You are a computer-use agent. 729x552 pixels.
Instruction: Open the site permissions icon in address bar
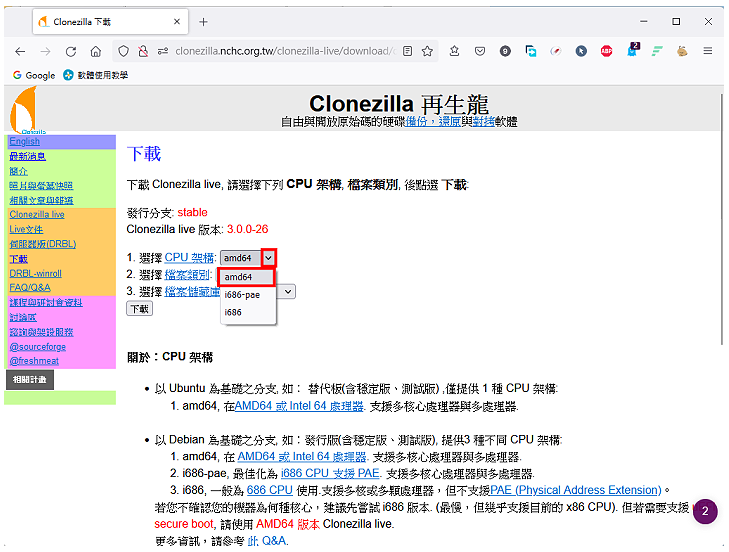pos(163,51)
